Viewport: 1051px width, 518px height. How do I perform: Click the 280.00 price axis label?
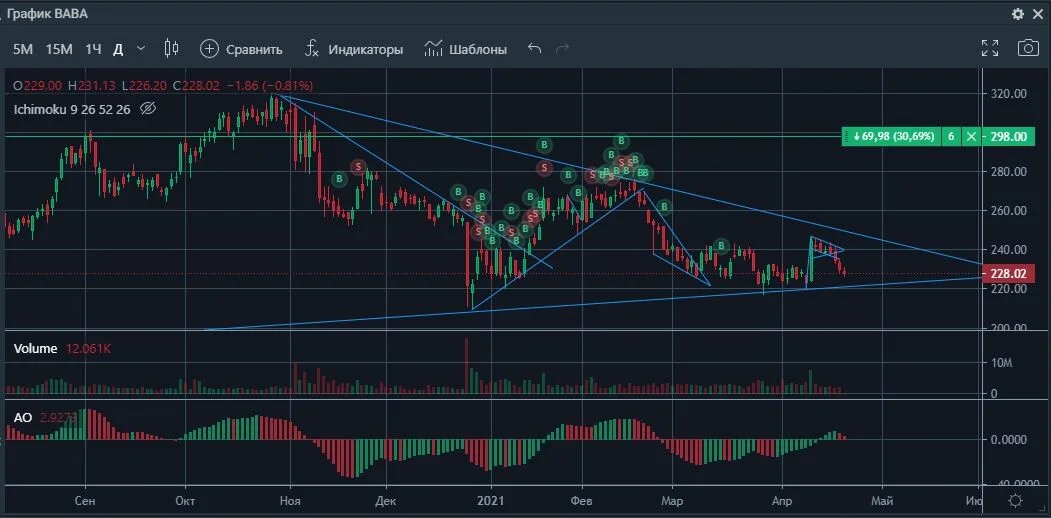point(1009,172)
